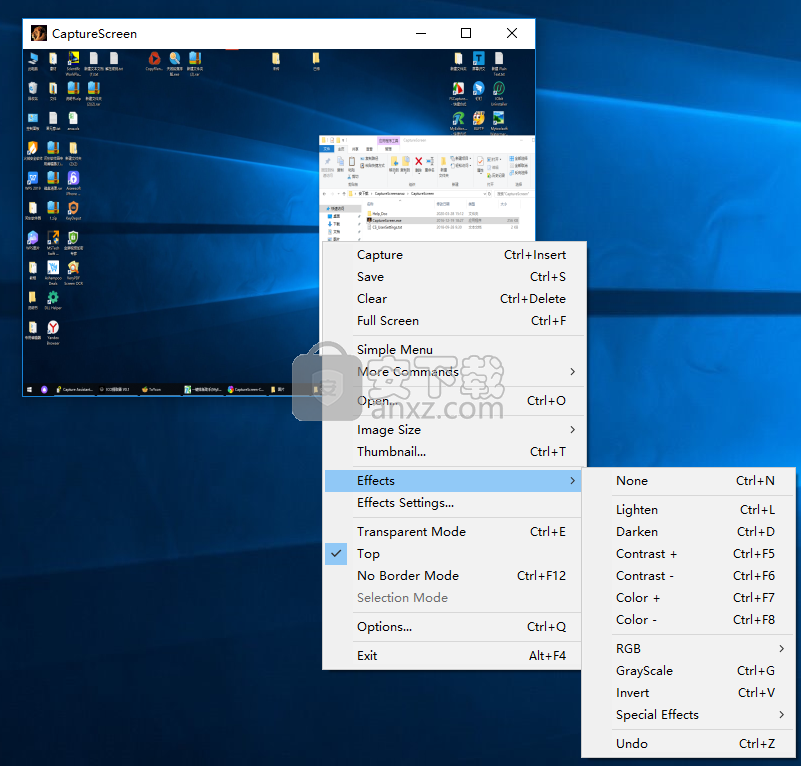Click DLL Helper gear icon in captured image
This screenshot has width=801, height=766.
[x=53, y=297]
